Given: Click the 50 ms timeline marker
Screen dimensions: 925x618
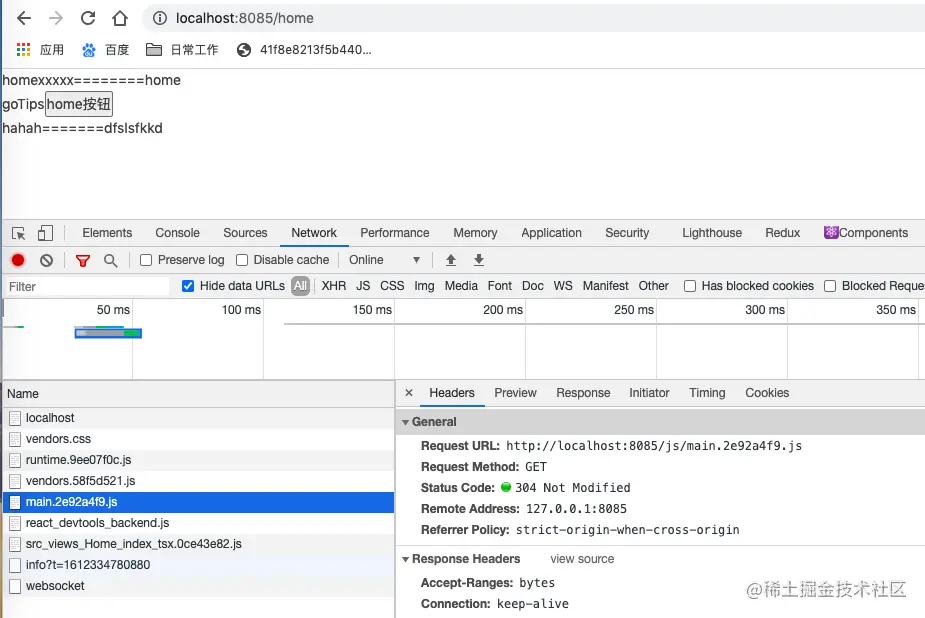Looking at the screenshot, I should pos(113,310).
